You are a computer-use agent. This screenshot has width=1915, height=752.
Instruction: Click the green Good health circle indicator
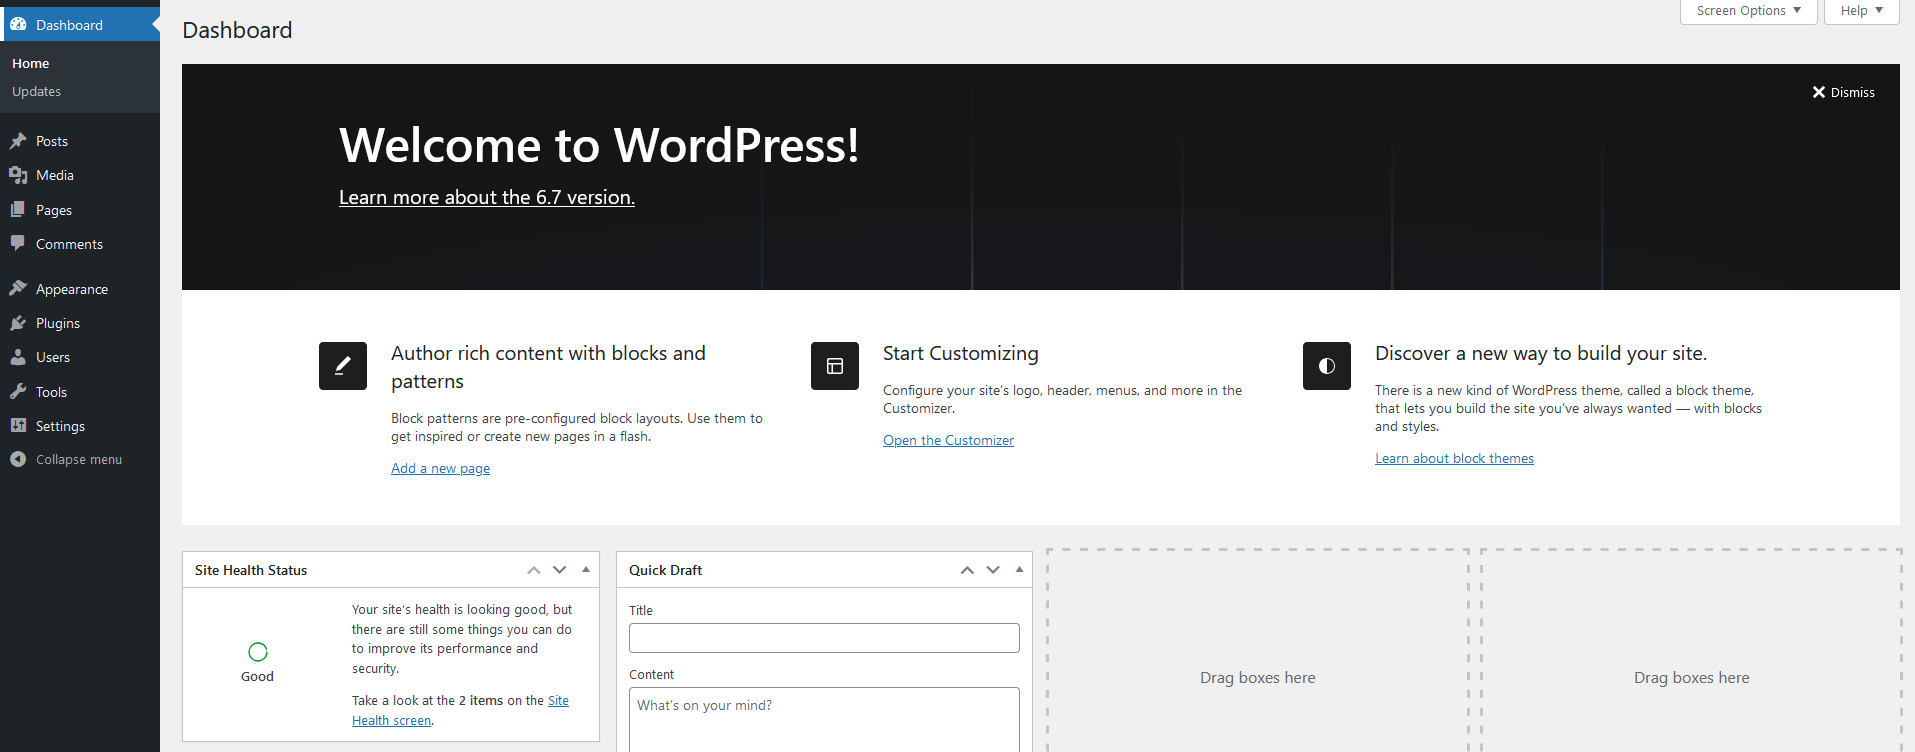click(258, 652)
